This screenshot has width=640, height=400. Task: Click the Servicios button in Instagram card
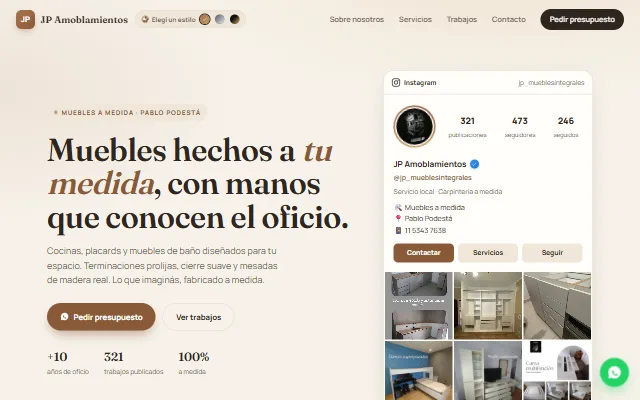click(488, 253)
